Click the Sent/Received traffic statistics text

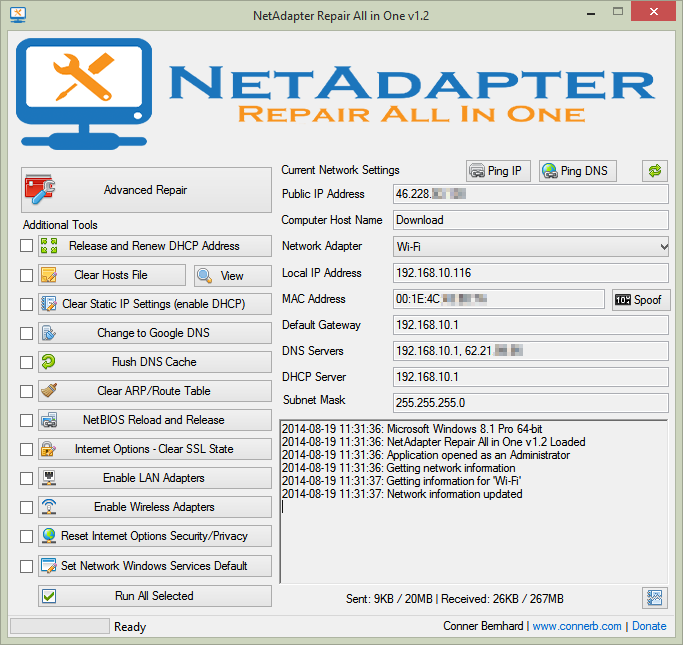pos(455,599)
